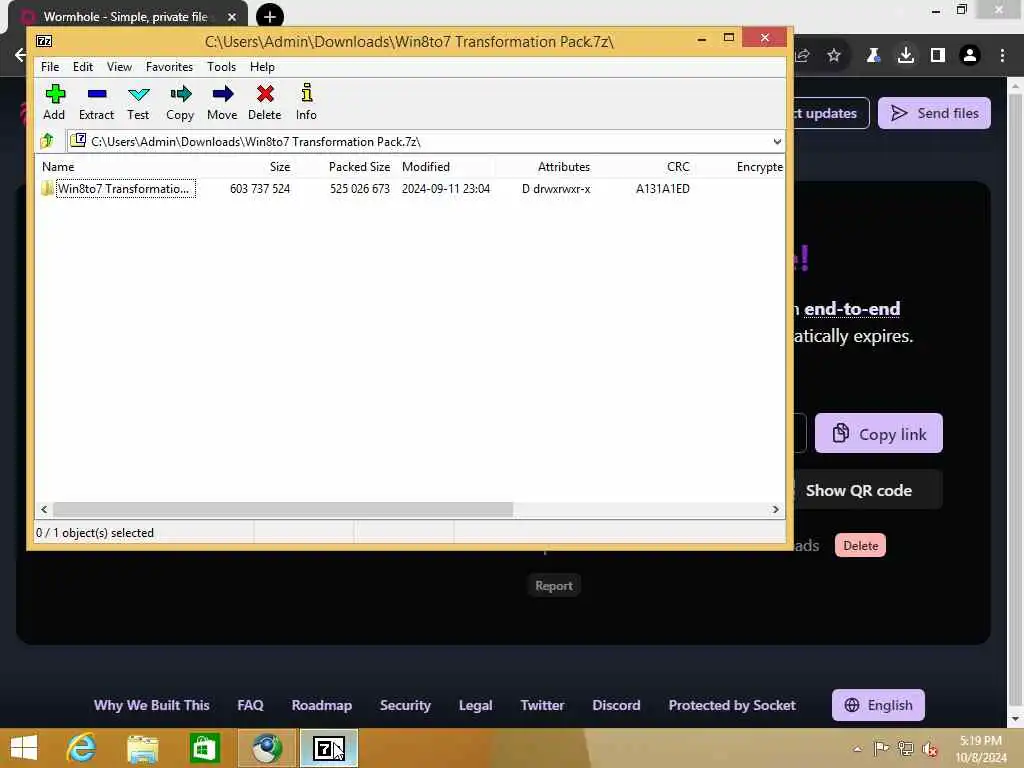Run the Test archive tool
The height and width of the screenshot is (768, 1024).
(138, 102)
